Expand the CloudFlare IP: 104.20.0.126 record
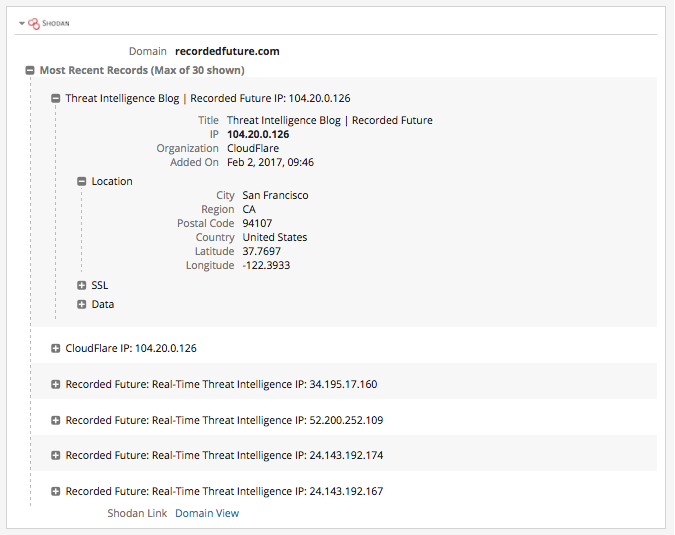This screenshot has height=535, width=675. (x=56, y=349)
